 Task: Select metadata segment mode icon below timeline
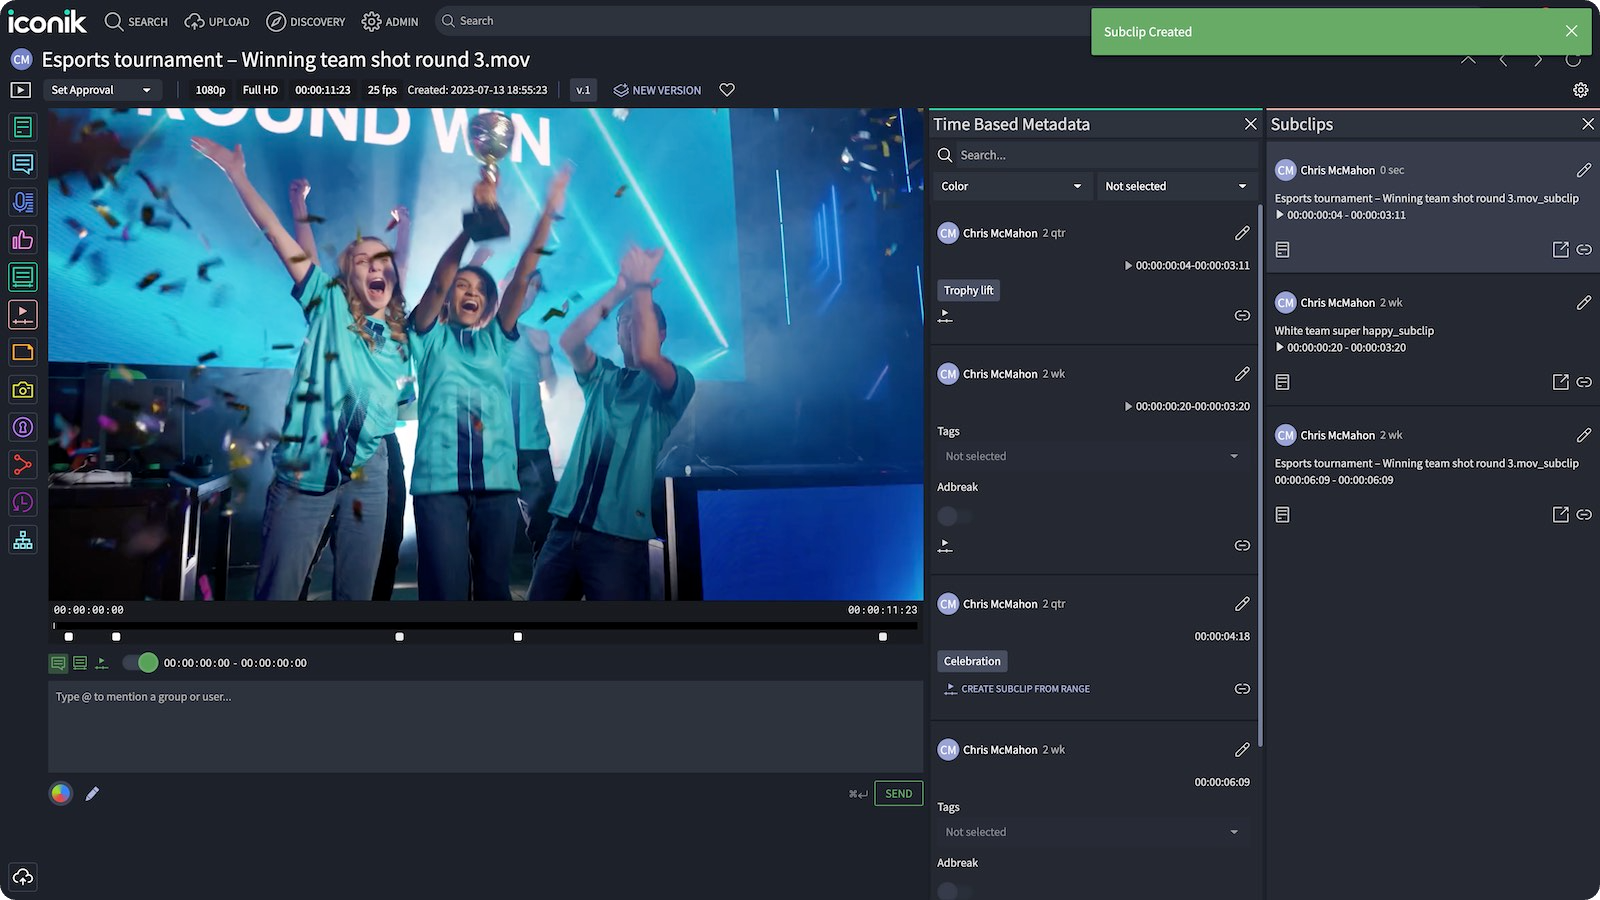(80, 663)
